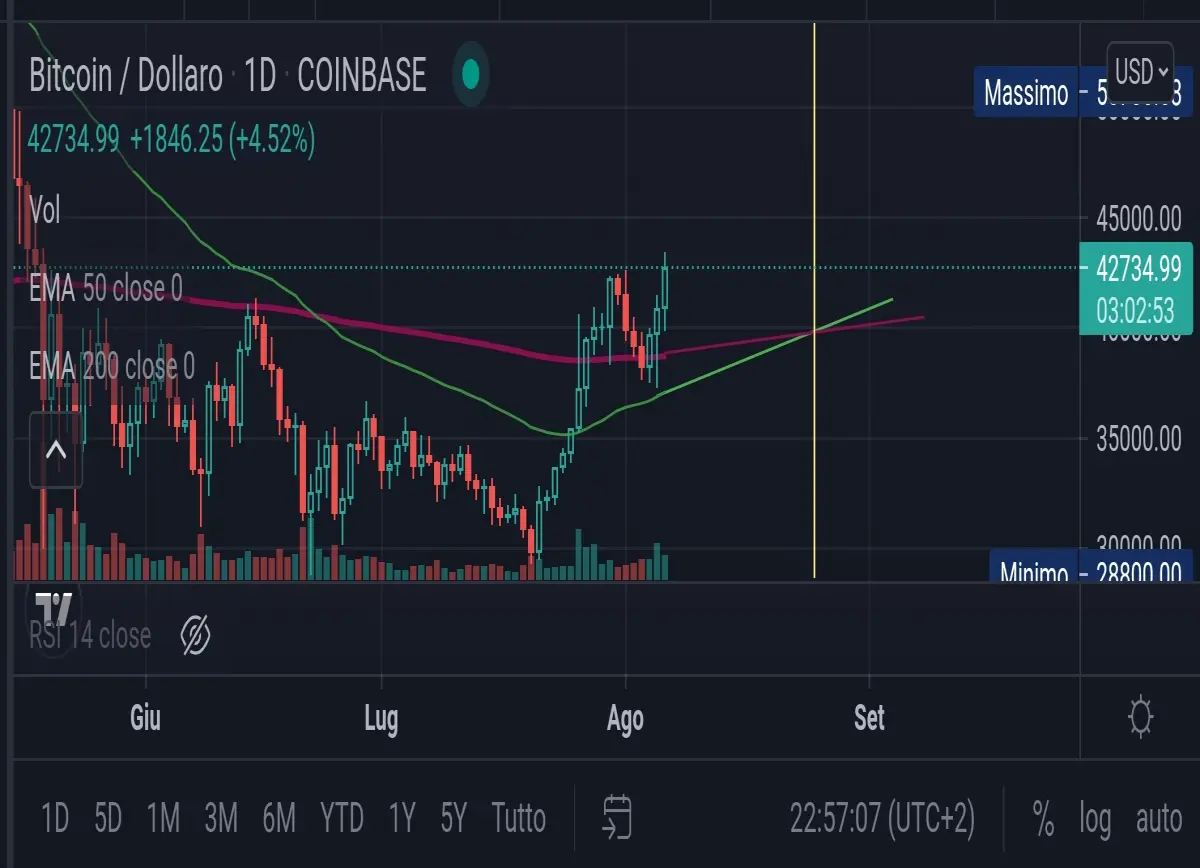This screenshot has width=1200, height=868.
Task: Select the RSI 14 close indicator label
Action: (x=90, y=635)
